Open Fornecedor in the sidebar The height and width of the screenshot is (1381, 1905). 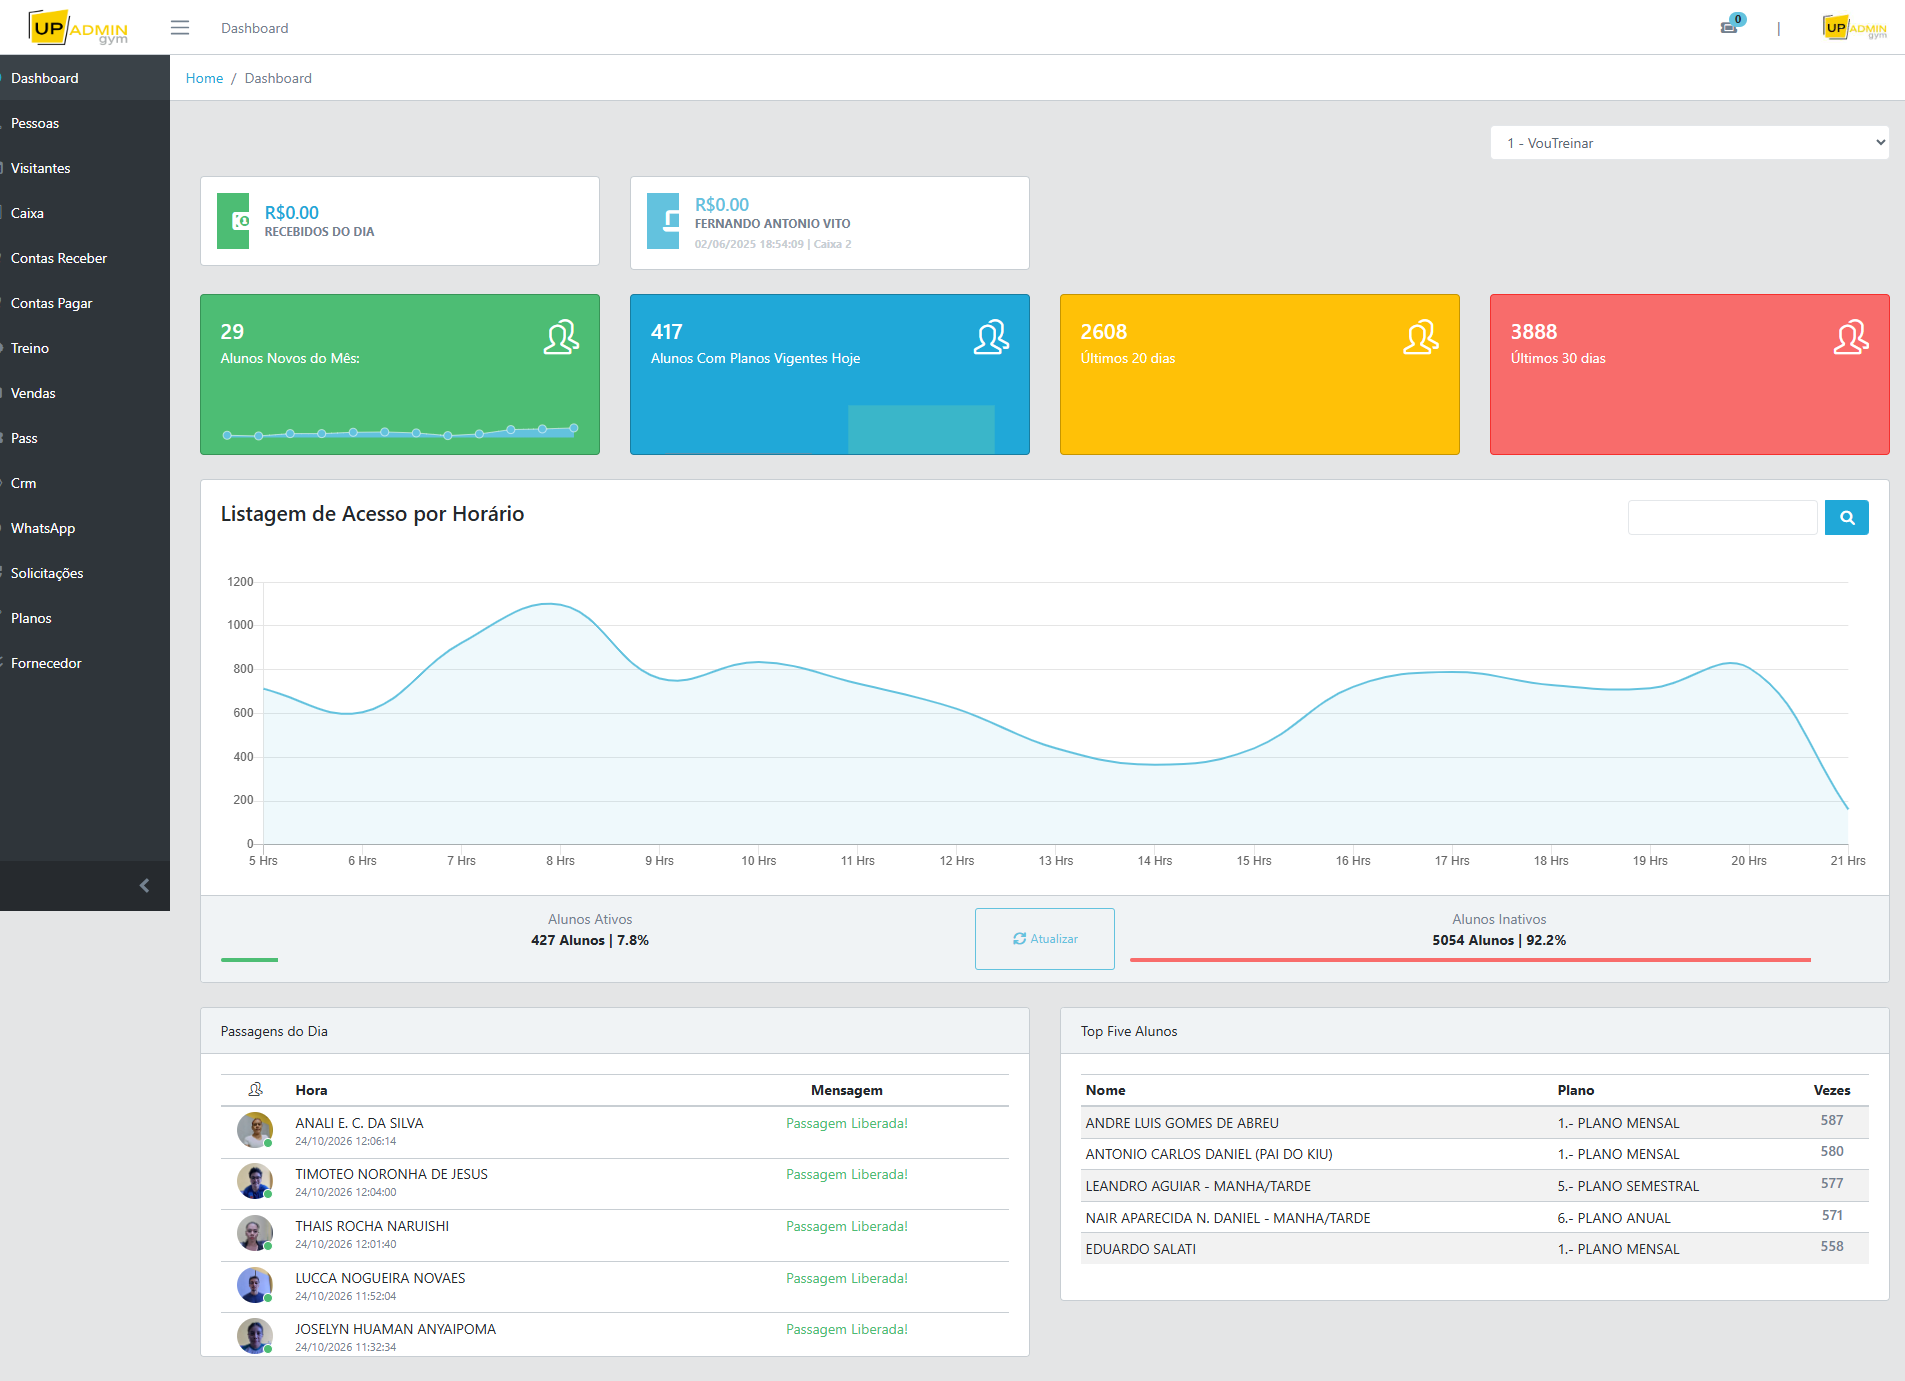[85, 663]
